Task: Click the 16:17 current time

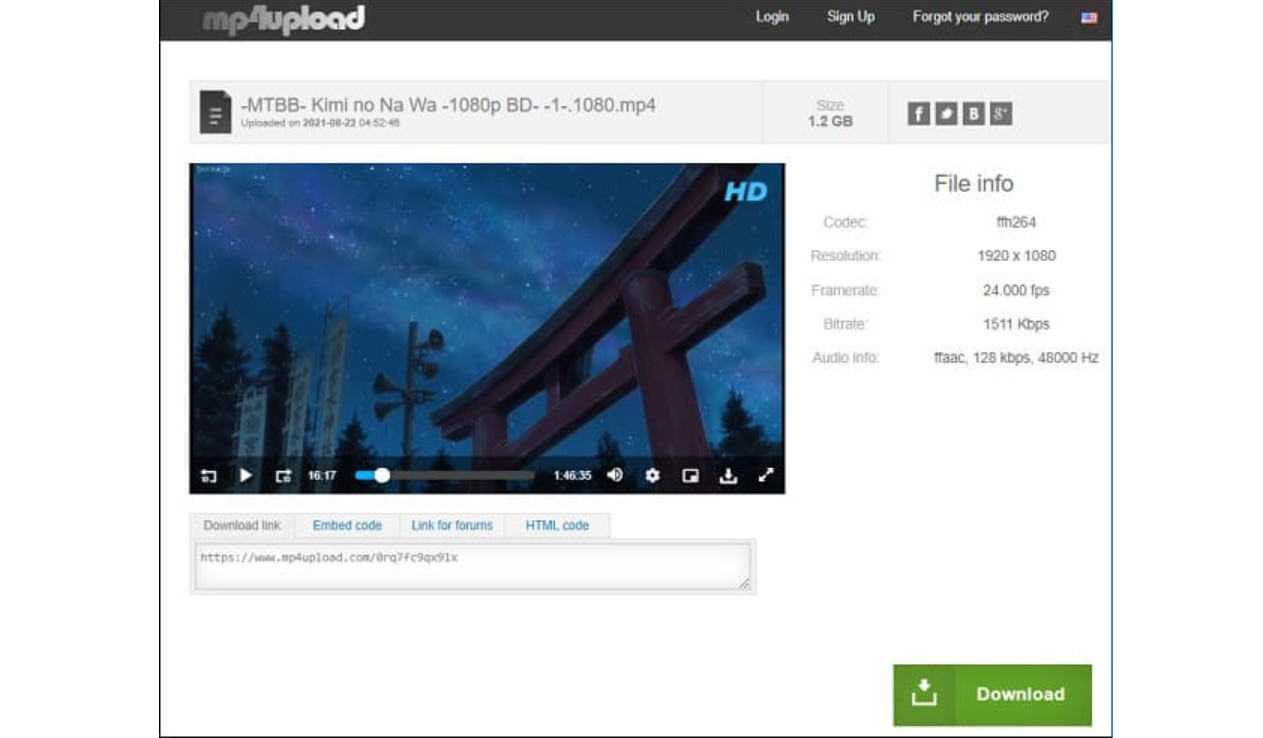Action: (322, 476)
